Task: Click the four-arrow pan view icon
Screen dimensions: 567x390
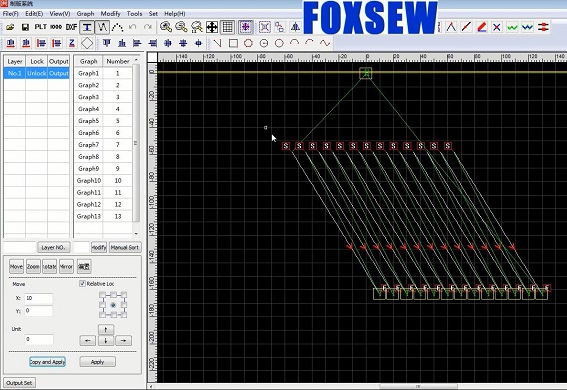Action: click(x=212, y=27)
